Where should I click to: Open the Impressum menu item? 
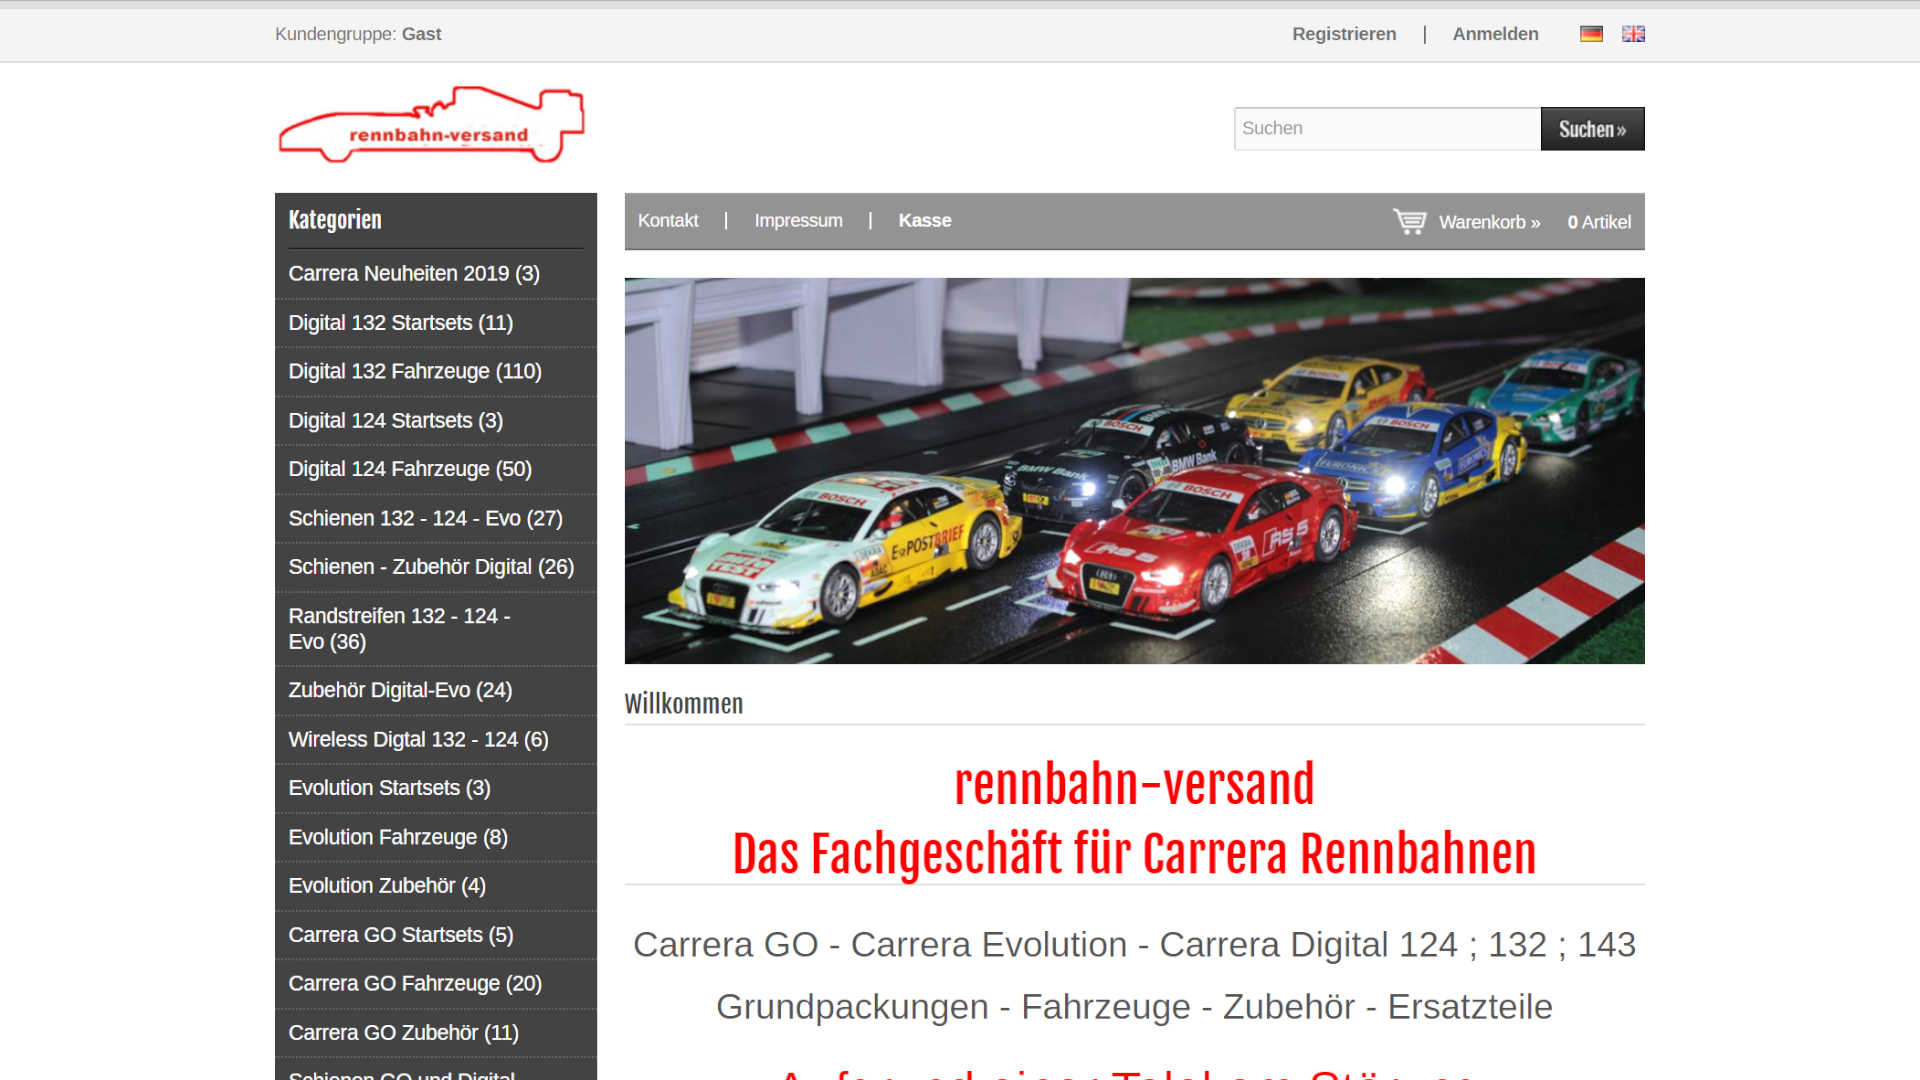(798, 221)
